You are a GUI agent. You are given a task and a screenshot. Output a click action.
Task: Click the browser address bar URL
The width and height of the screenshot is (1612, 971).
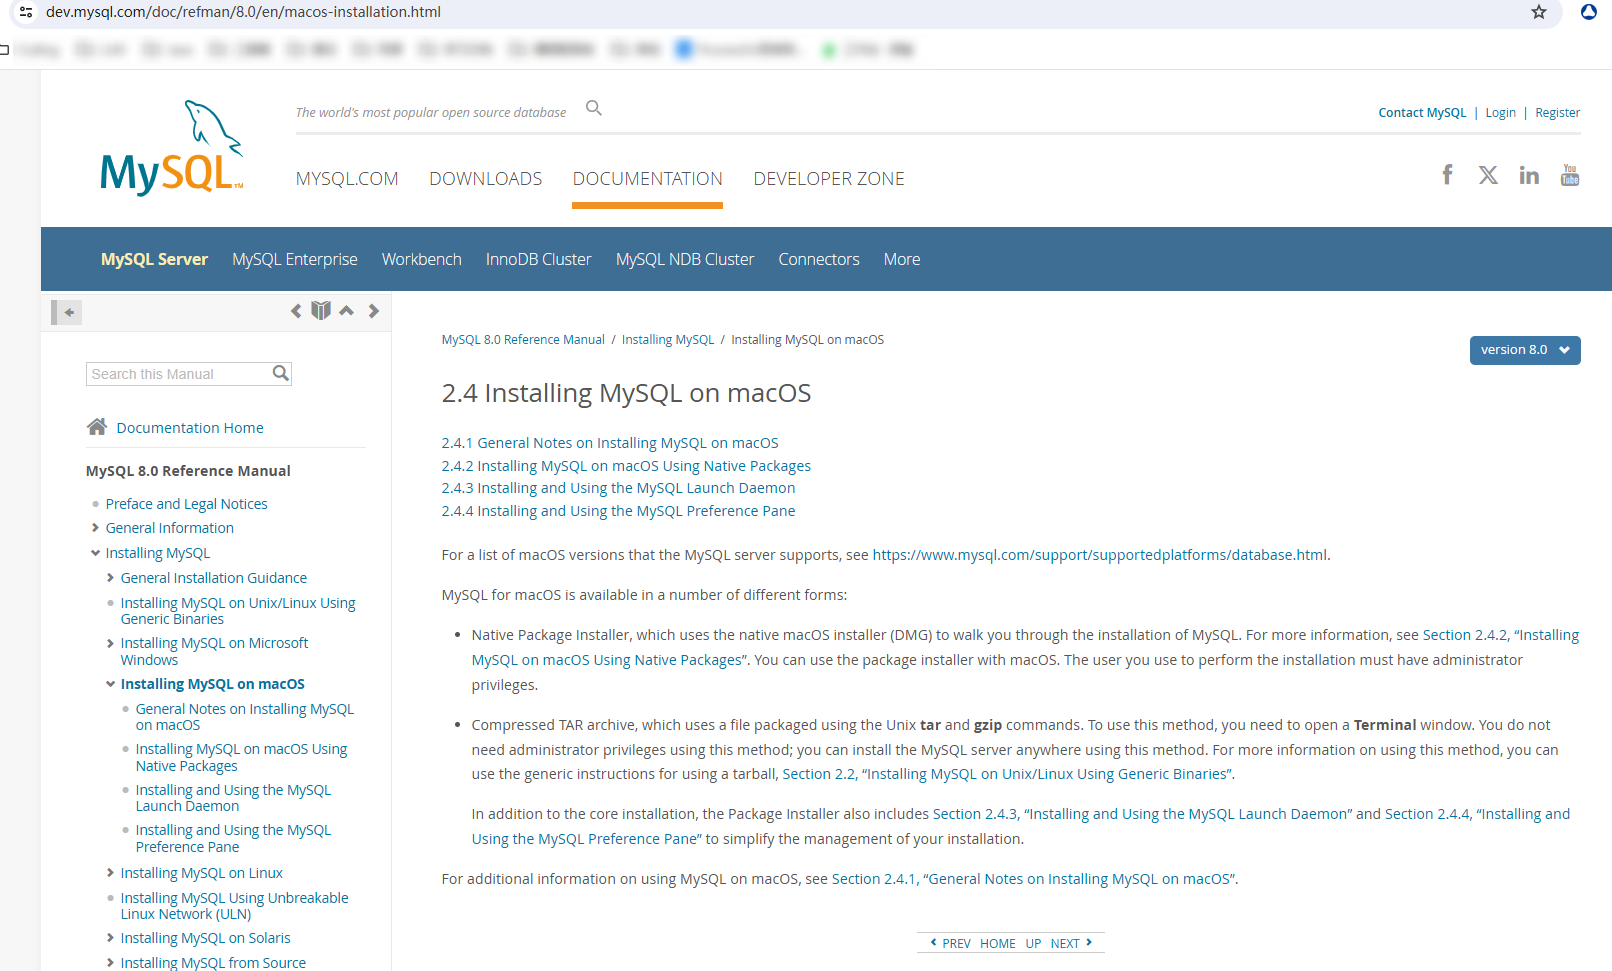[x=243, y=12]
